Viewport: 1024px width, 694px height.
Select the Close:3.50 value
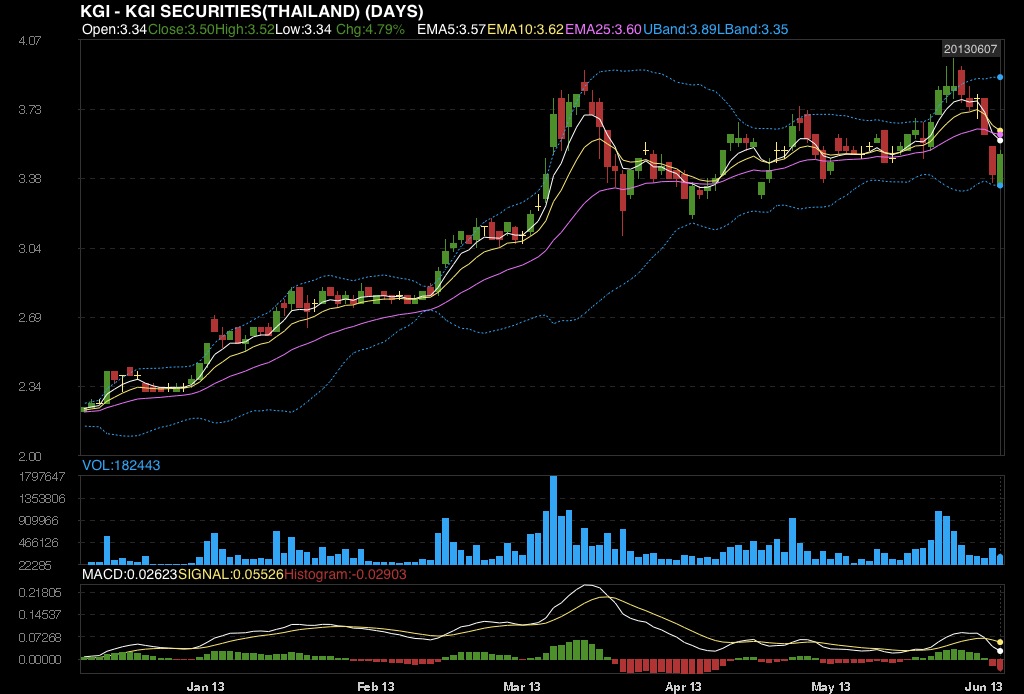(x=181, y=29)
